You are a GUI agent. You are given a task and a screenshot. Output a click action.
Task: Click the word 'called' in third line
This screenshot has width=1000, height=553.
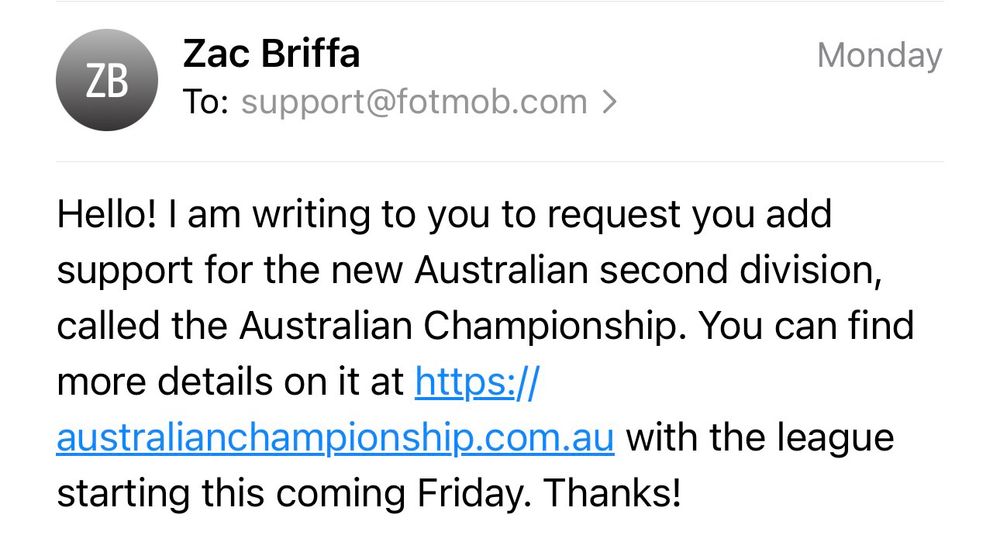(108, 326)
